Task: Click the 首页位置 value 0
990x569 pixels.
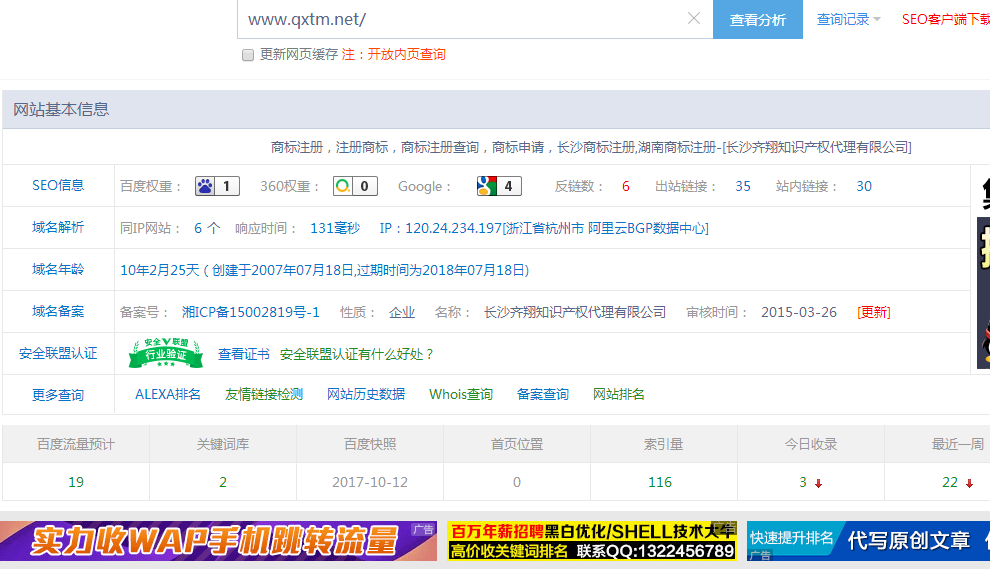Action: [x=517, y=482]
